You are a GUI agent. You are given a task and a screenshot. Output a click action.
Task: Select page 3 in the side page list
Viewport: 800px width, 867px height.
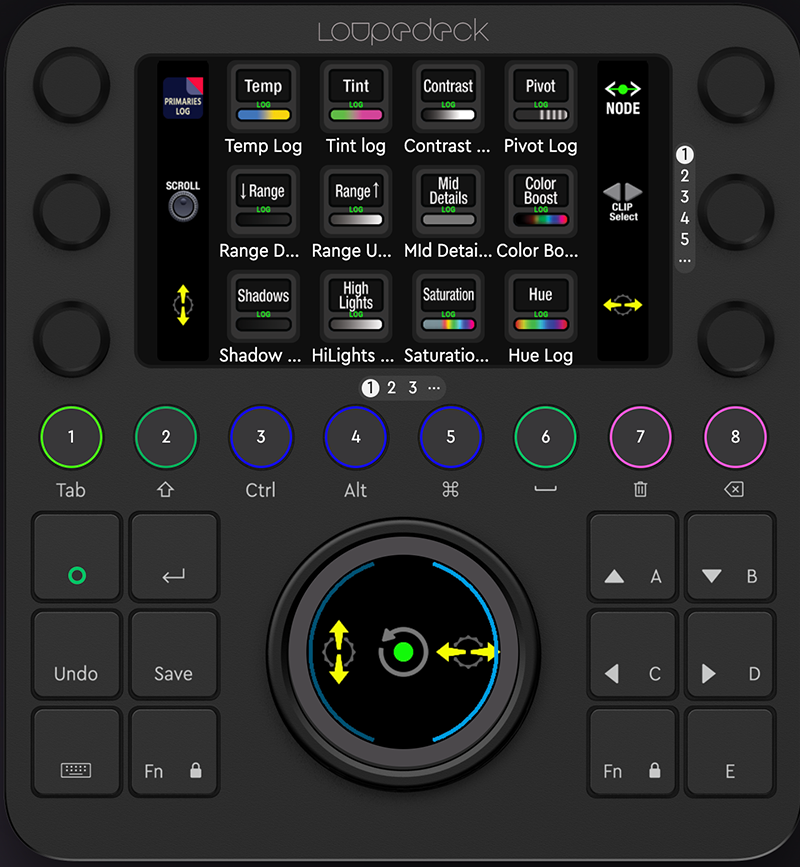(x=685, y=194)
